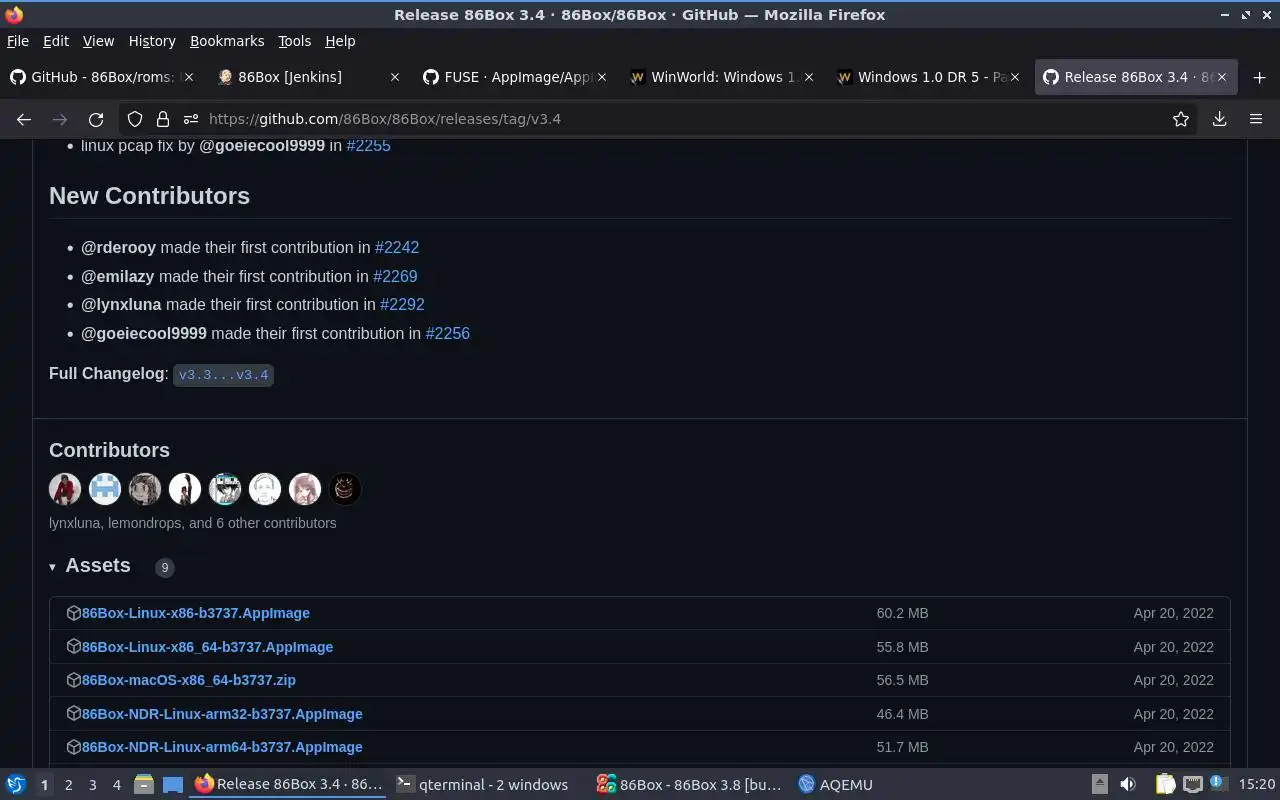Switch to workspace 4 in taskbar
This screenshot has width=1280, height=800.
[x=117, y=785]
